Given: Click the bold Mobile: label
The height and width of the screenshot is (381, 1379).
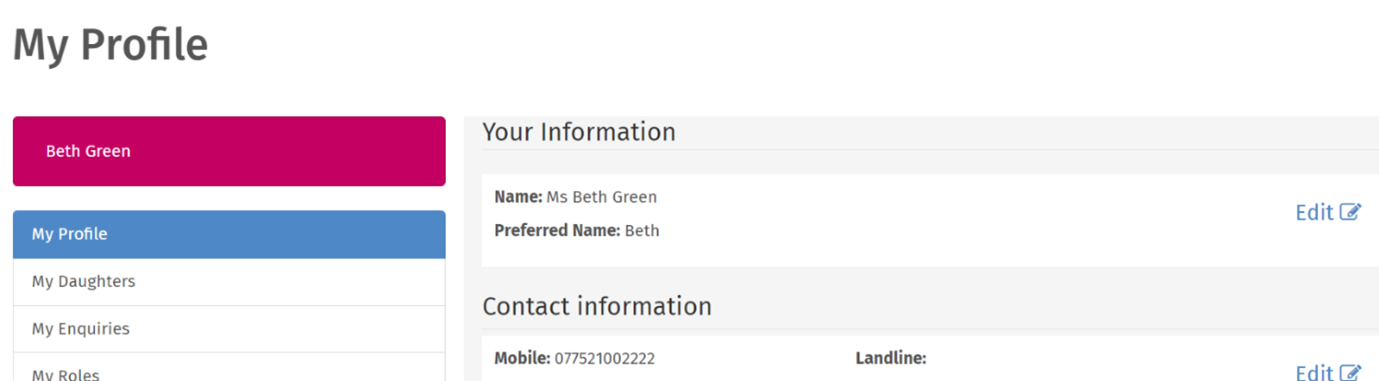Looking at the screenshot, I should click(x=522, y=358).
